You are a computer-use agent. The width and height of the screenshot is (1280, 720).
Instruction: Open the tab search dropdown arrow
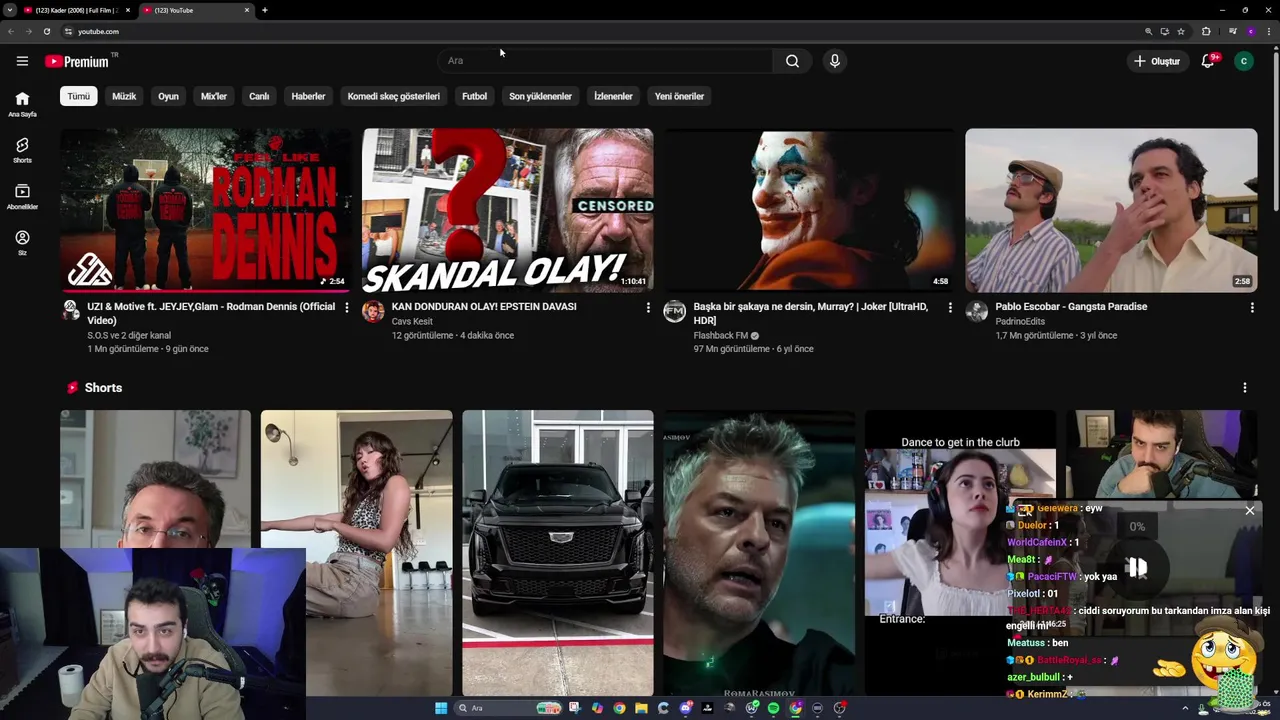9,10
